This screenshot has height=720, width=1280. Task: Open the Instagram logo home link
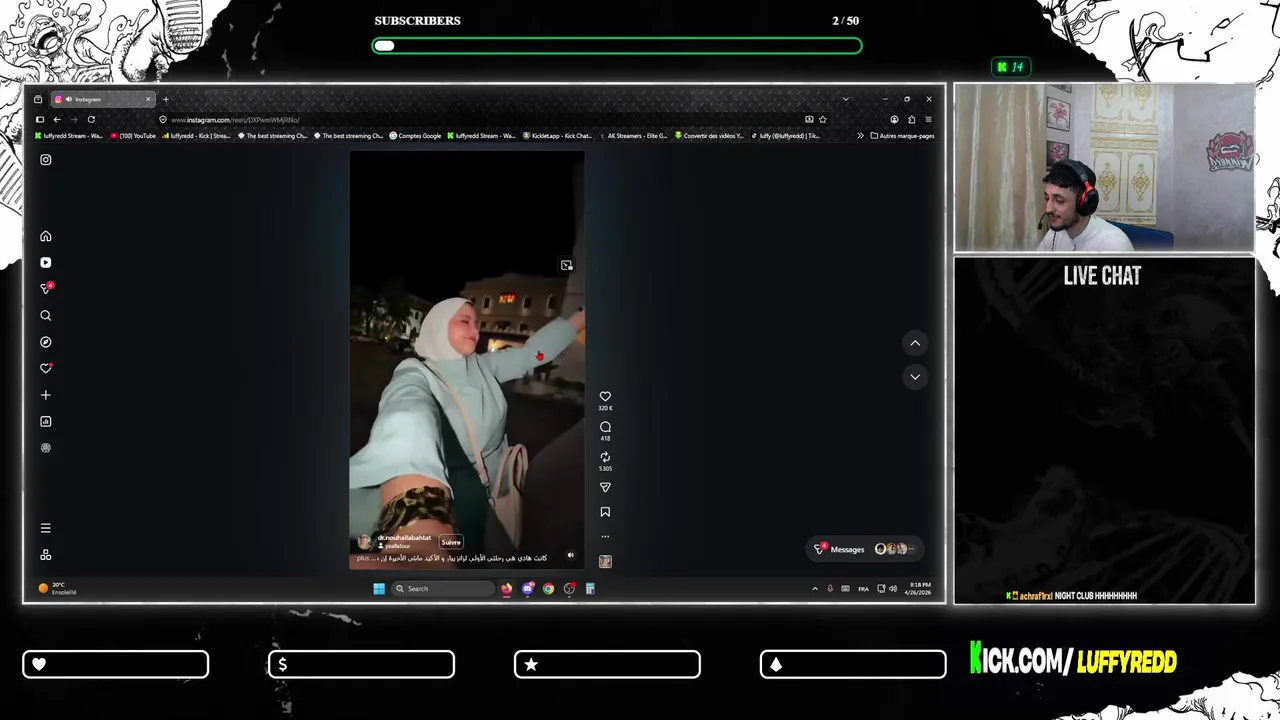(x=45, y=160)
